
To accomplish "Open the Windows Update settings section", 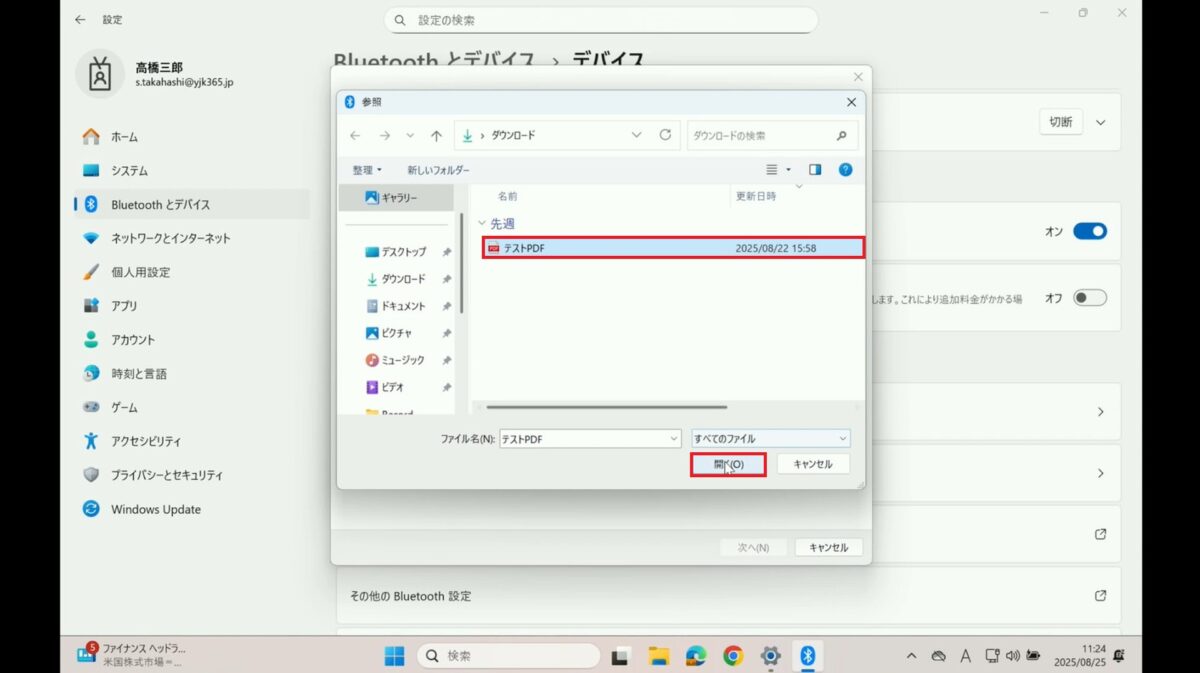I will coord(155,509).
